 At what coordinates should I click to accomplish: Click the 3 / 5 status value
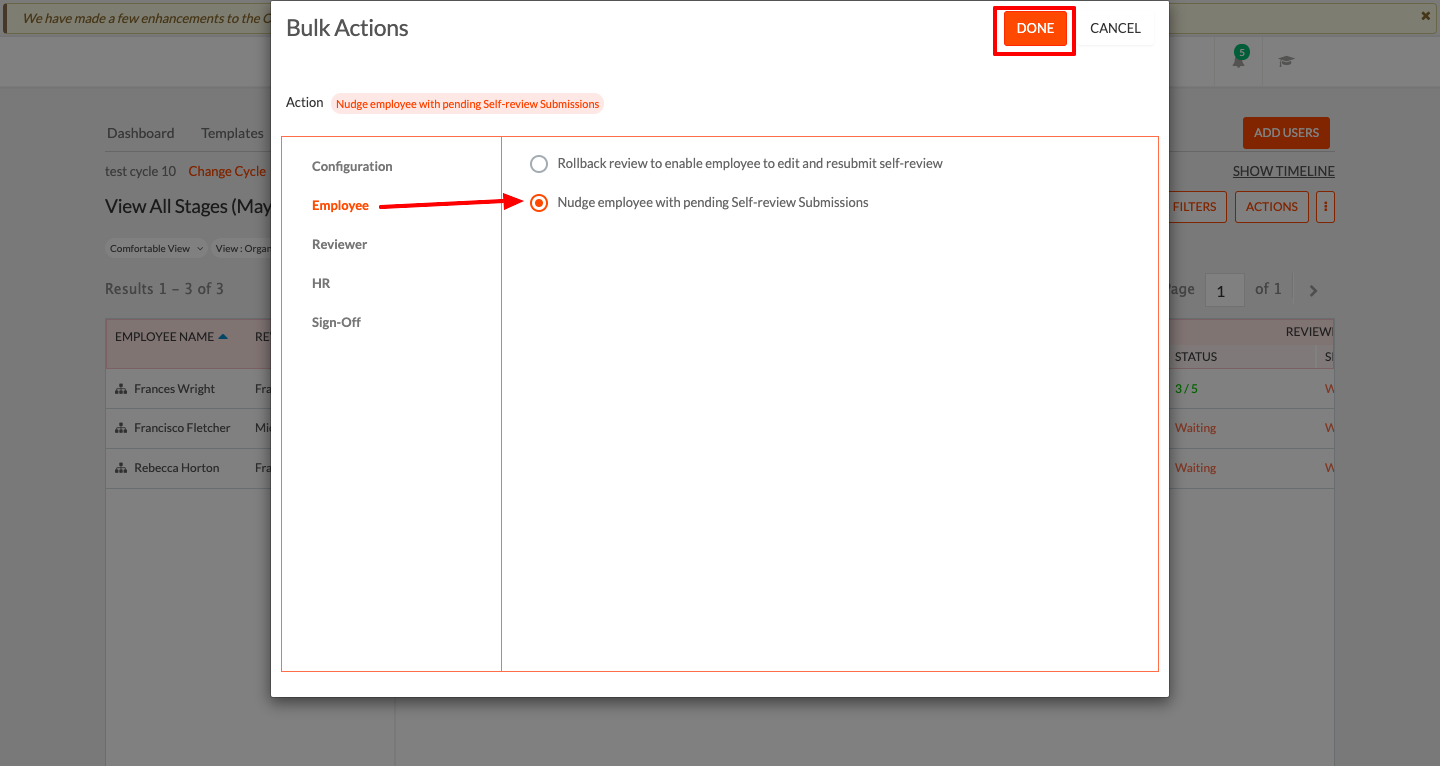1186,389
